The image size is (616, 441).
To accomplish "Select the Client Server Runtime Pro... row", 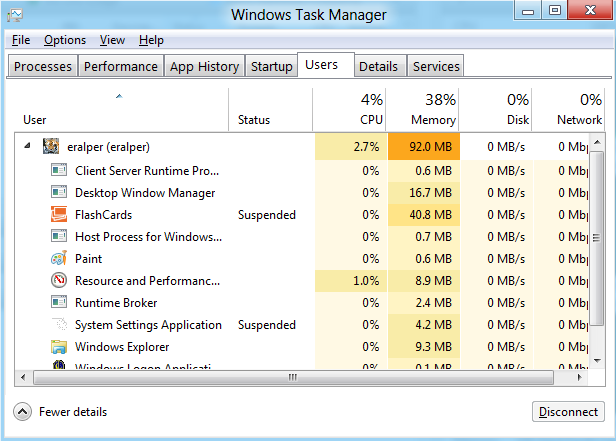I will [302, 170].
